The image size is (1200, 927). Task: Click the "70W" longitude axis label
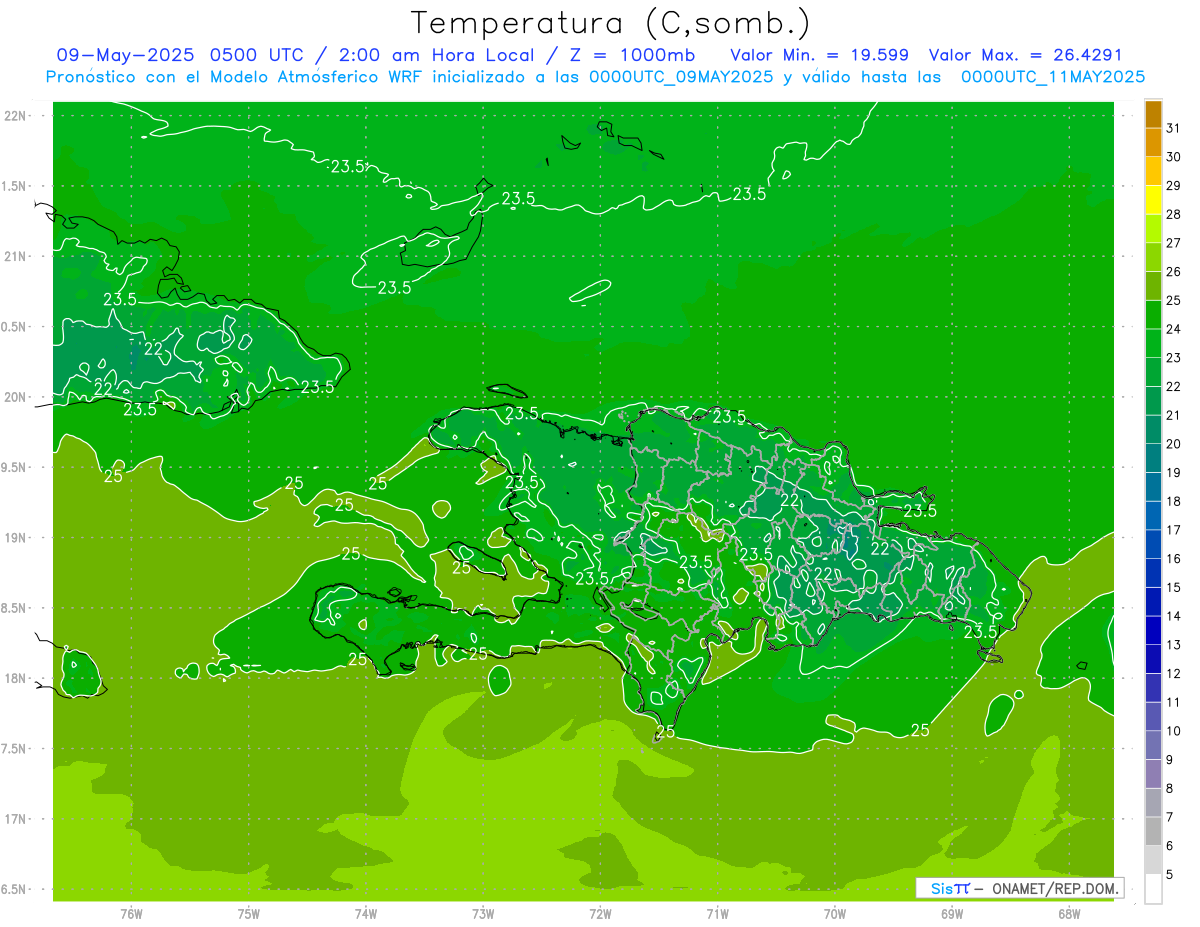(834, 914)
